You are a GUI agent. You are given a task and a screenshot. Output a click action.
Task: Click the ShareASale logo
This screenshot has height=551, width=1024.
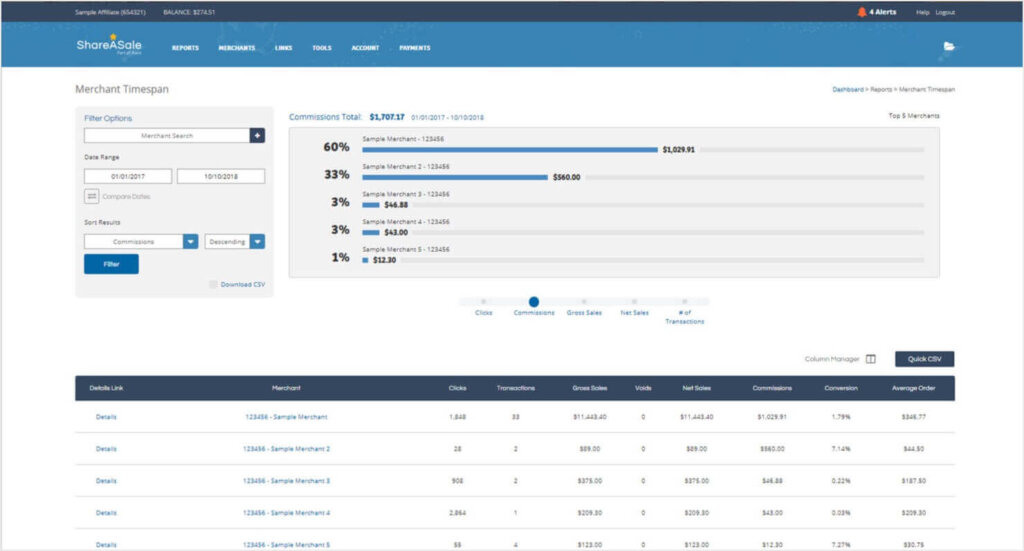109,44
